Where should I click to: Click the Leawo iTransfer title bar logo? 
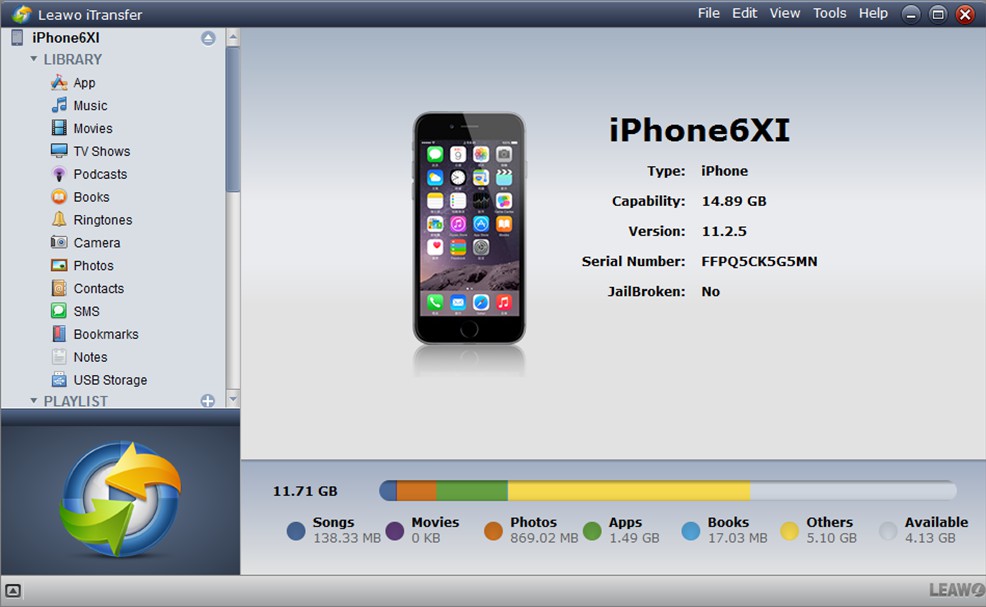pos(21,14)
